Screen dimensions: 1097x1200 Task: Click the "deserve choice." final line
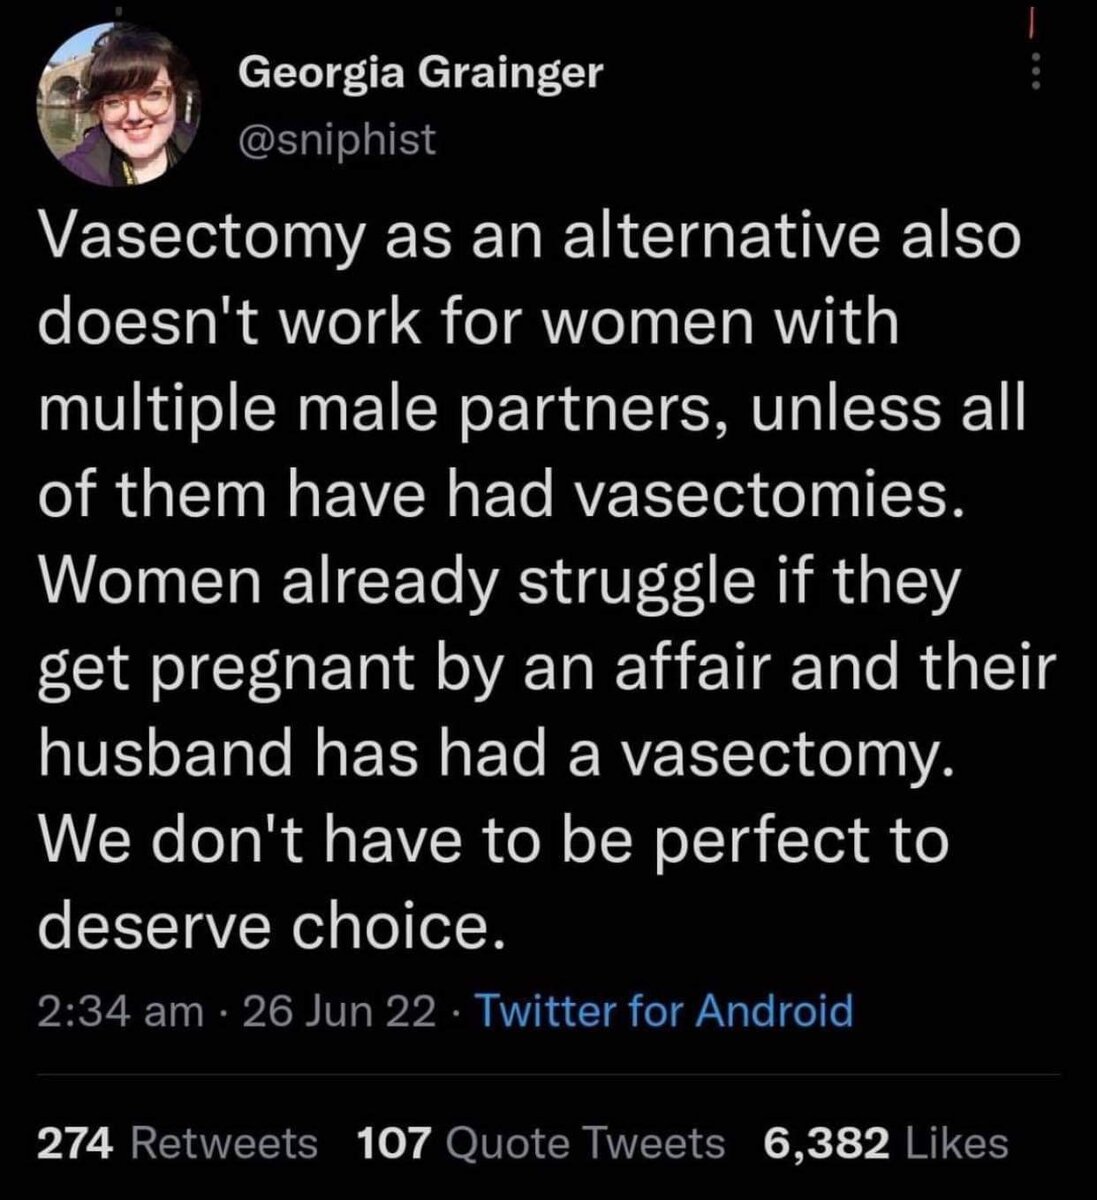(x=266, y=928)
